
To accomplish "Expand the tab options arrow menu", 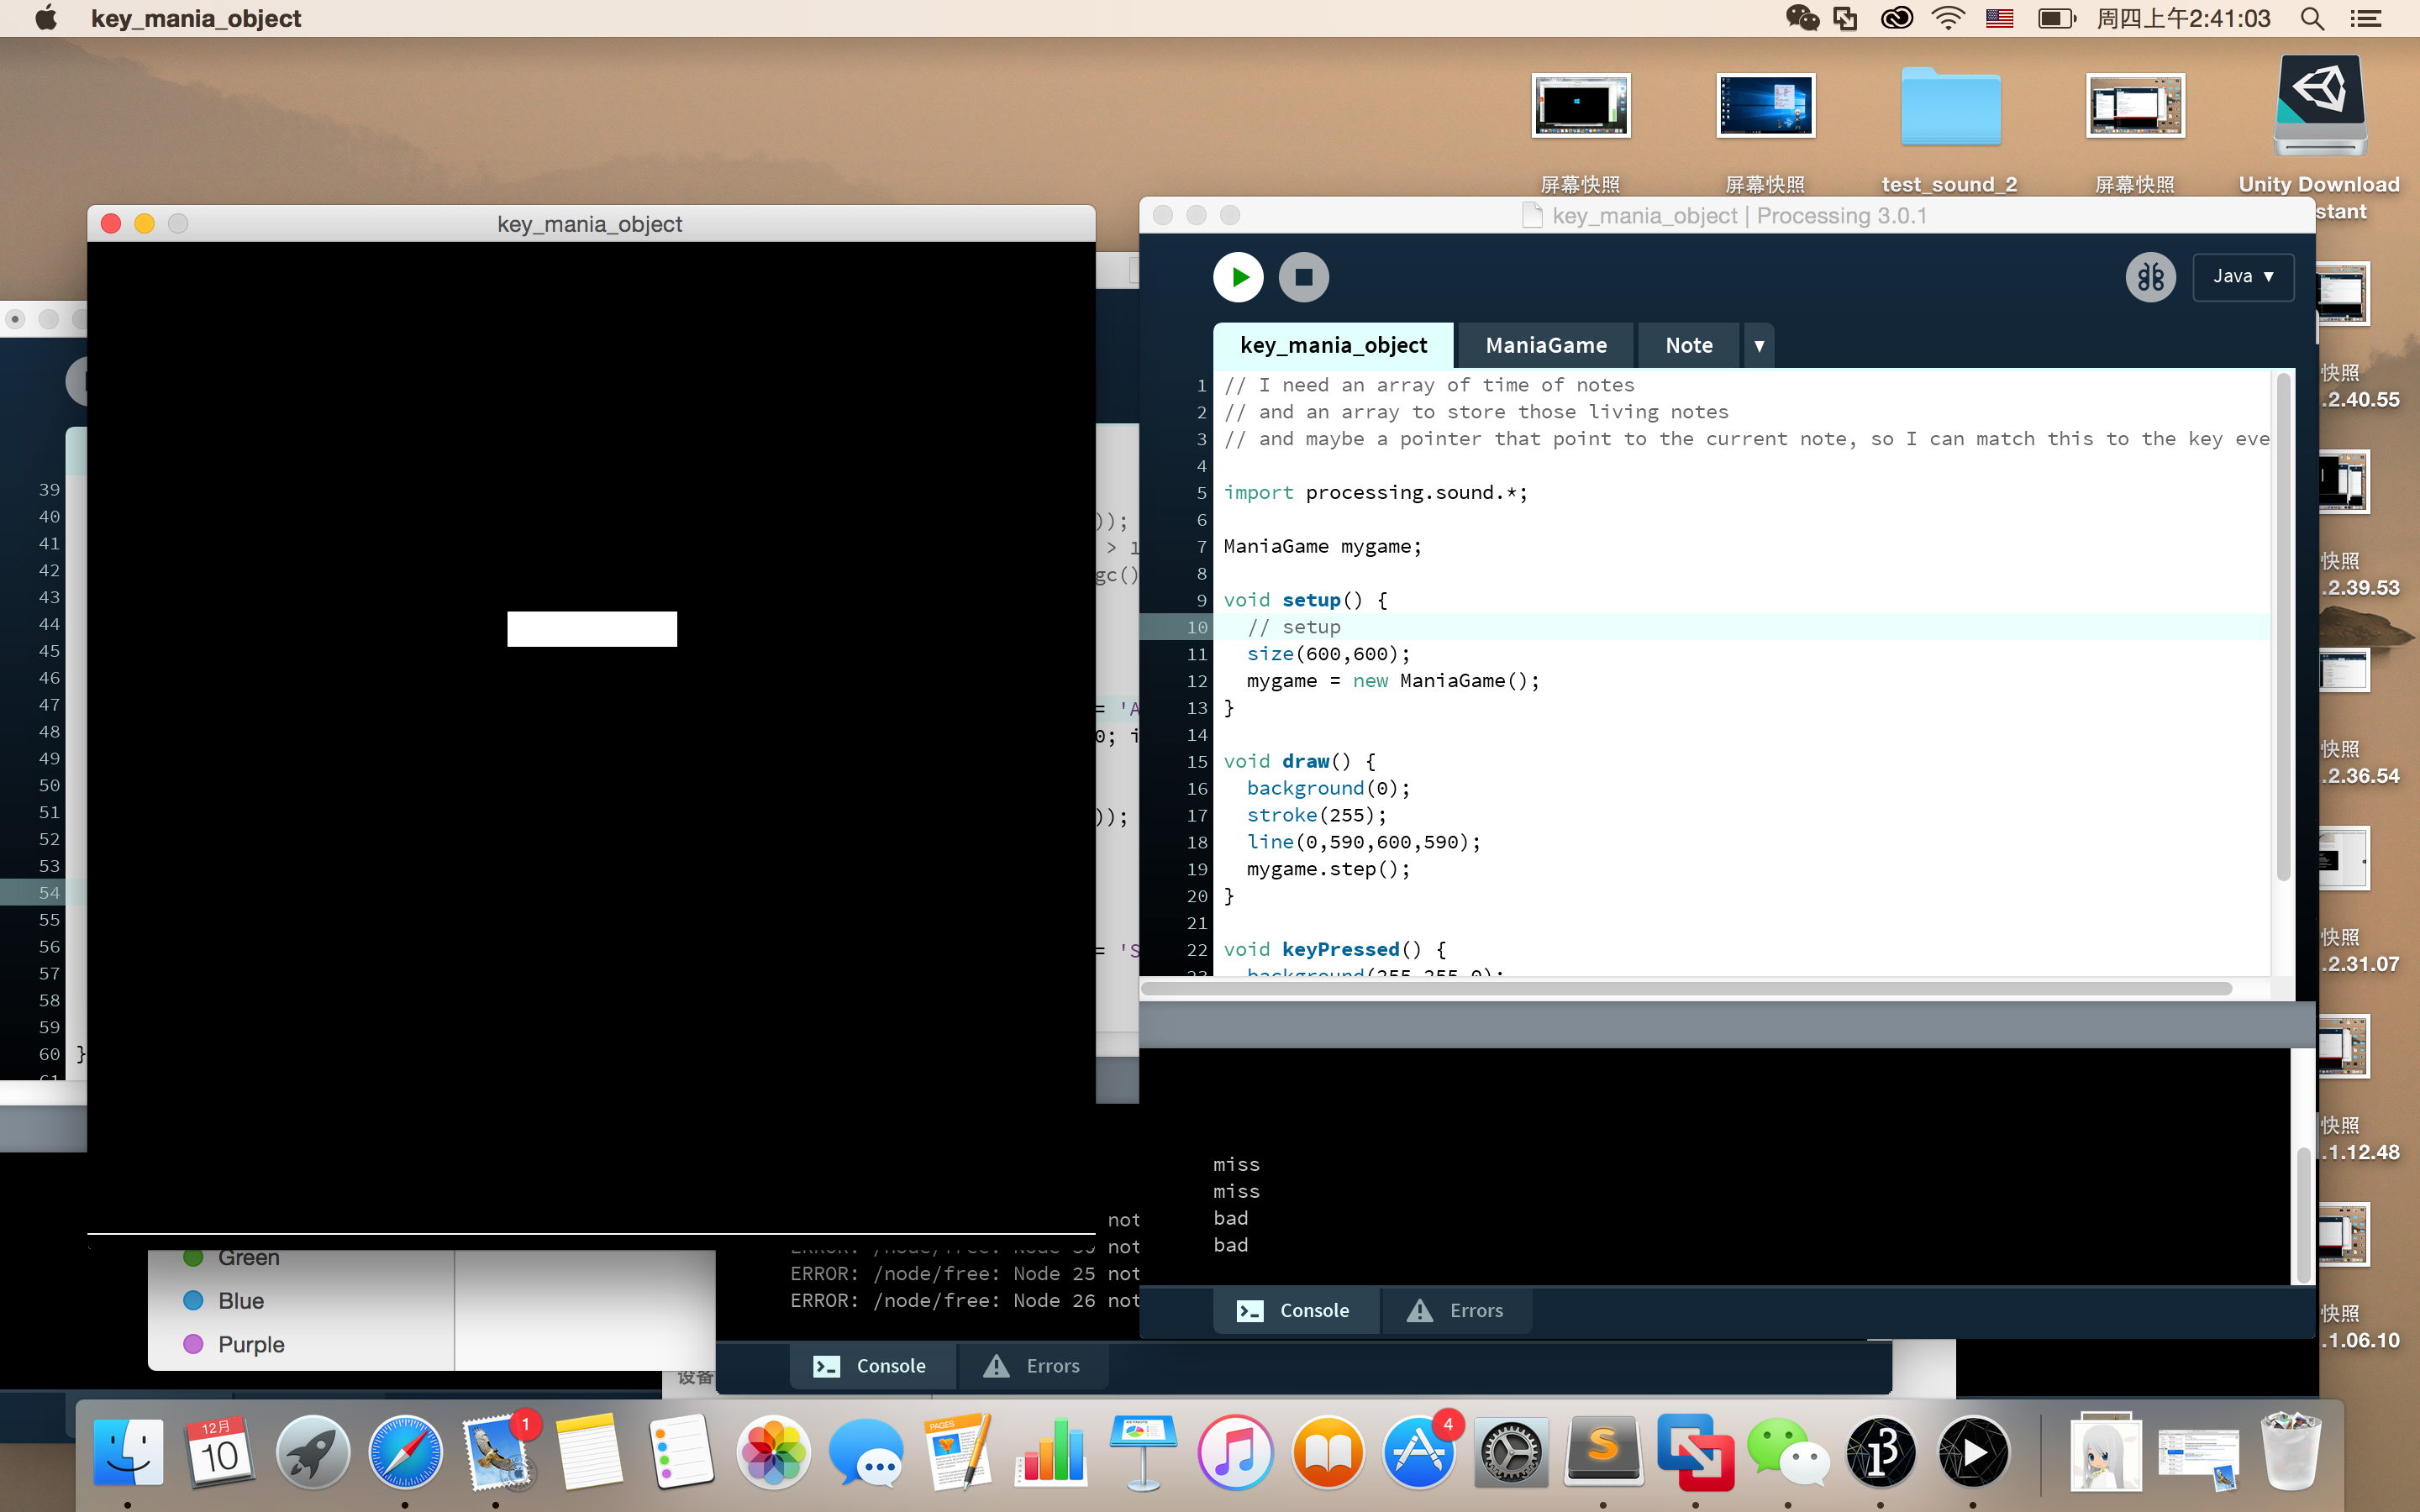I will 1759,345.
